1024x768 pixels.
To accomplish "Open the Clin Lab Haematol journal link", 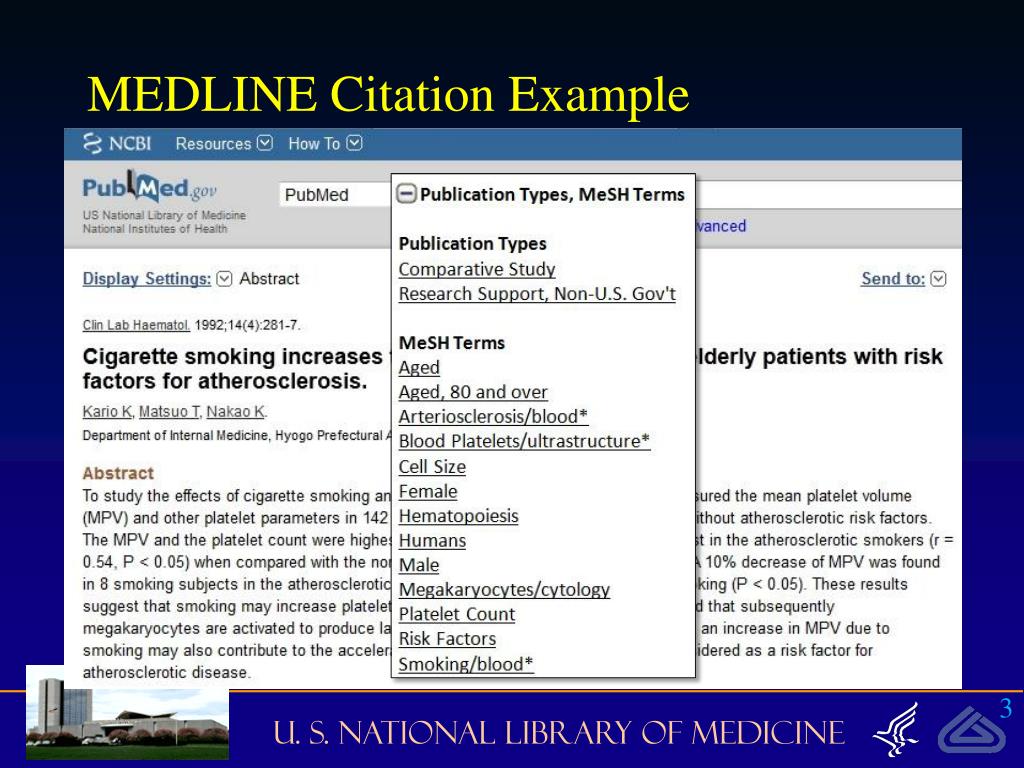I will (x=136, y=325).
